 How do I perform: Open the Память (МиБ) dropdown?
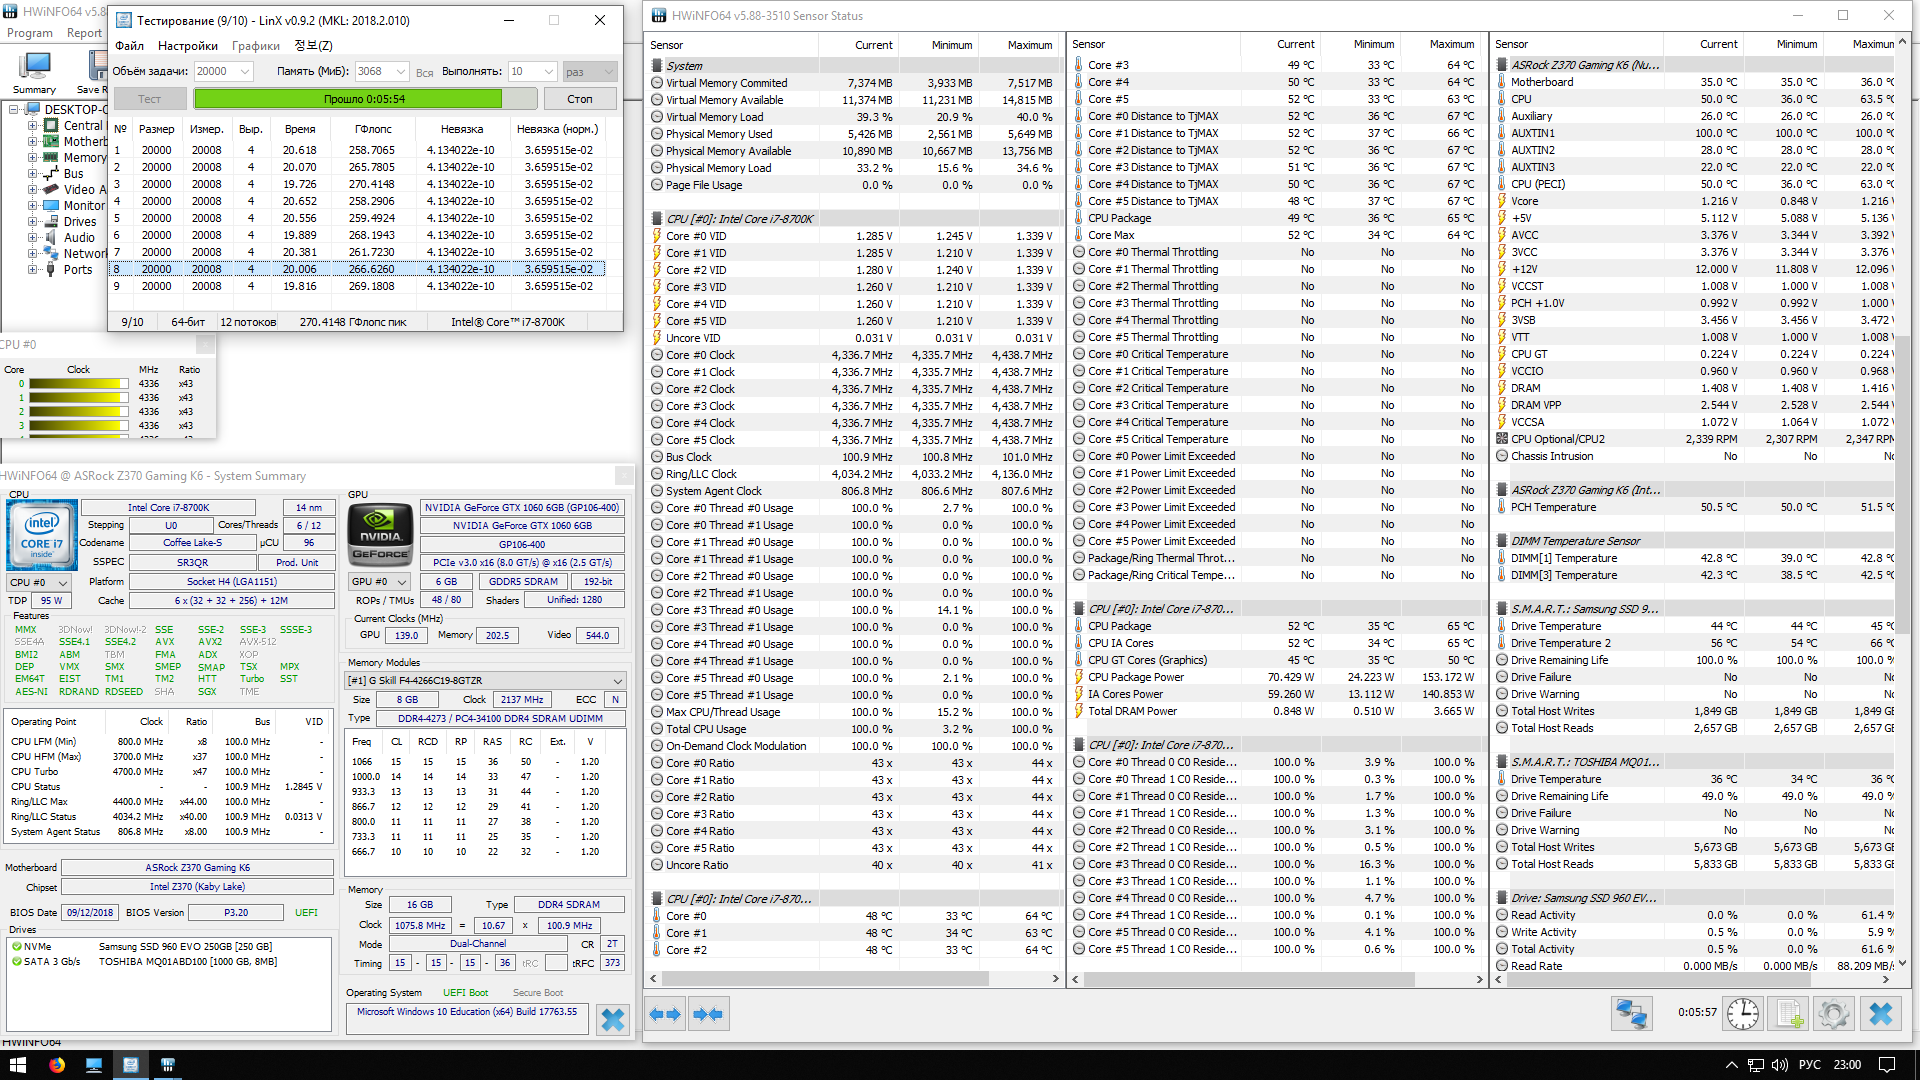(x=401, y=71)
